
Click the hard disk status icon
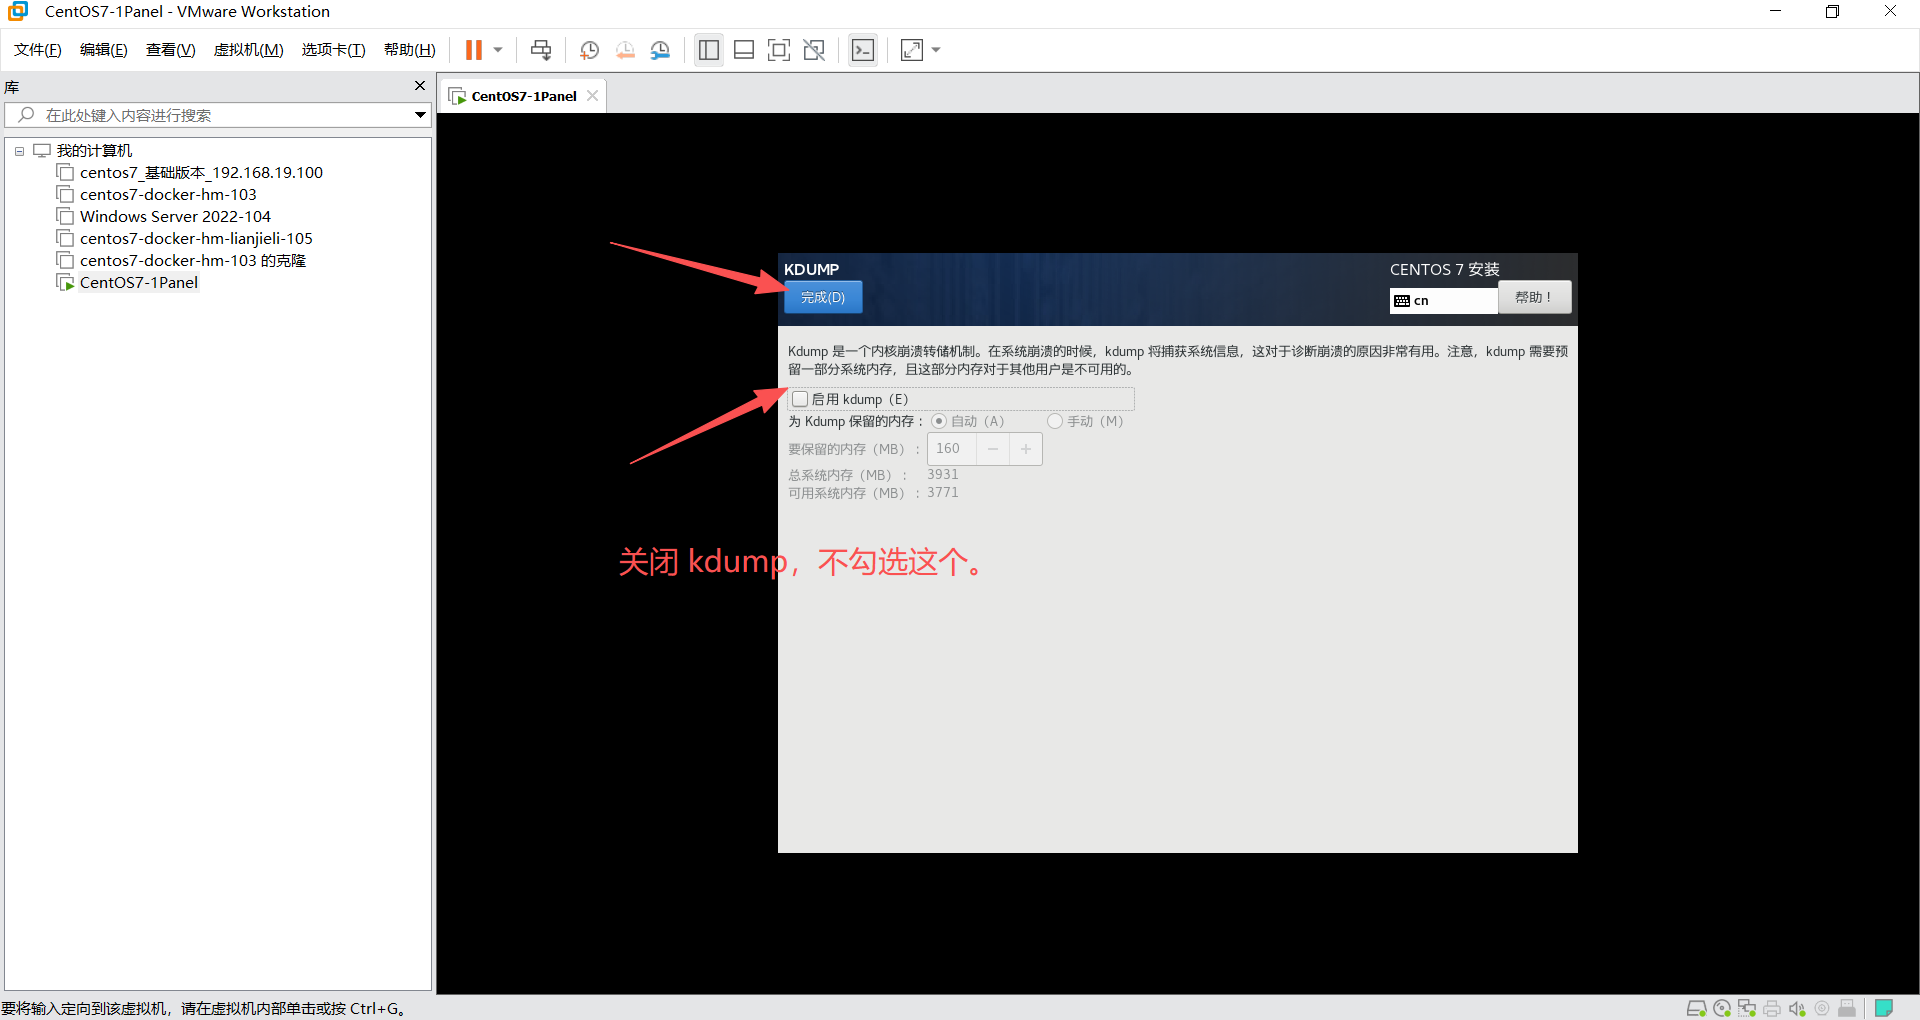(1696, 1008)
